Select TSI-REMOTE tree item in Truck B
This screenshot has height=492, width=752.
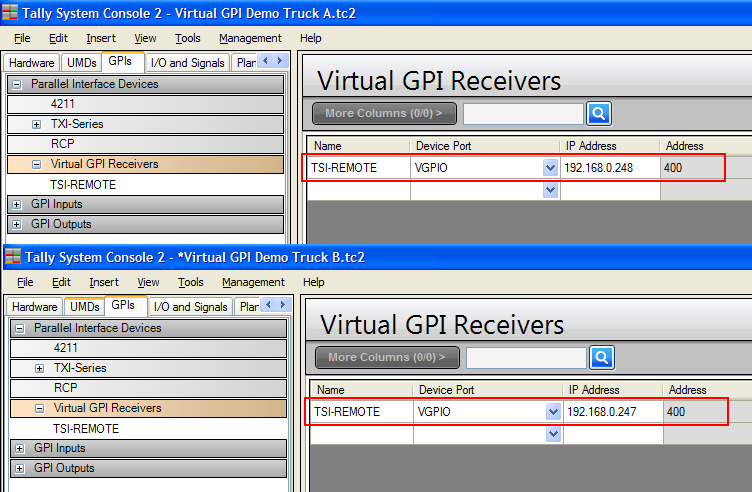pyautogui.click(x=86, y=429)
